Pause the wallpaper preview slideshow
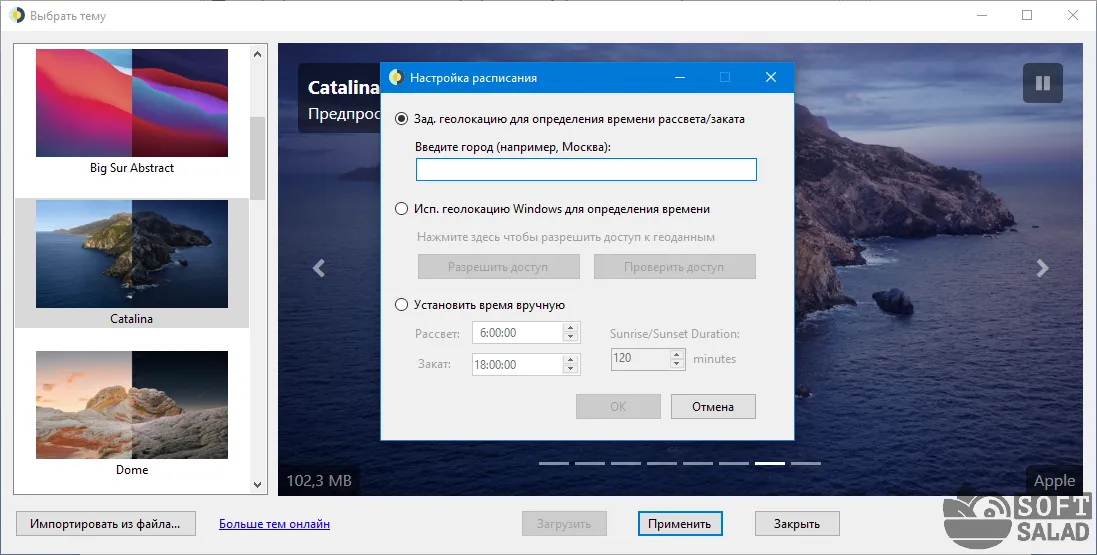Screen dimensions: 1097x555 coord(1042,83)
